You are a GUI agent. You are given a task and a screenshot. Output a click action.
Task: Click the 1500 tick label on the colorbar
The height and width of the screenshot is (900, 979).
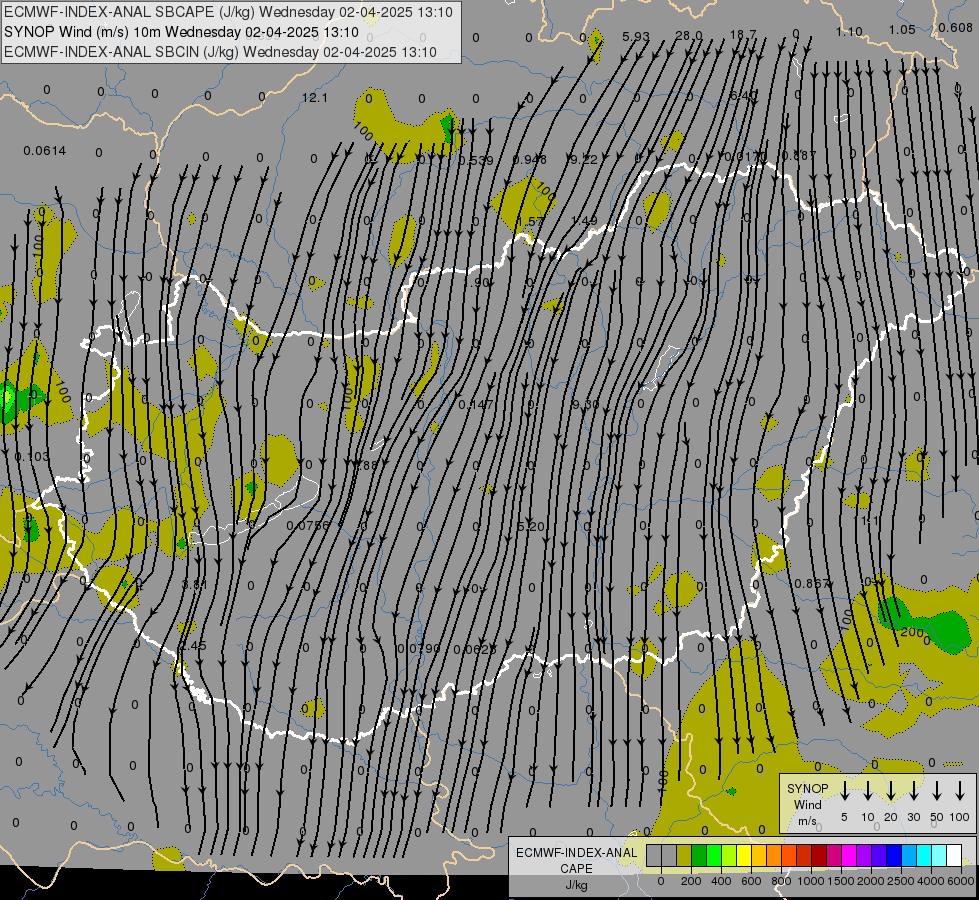coord(840,881)
